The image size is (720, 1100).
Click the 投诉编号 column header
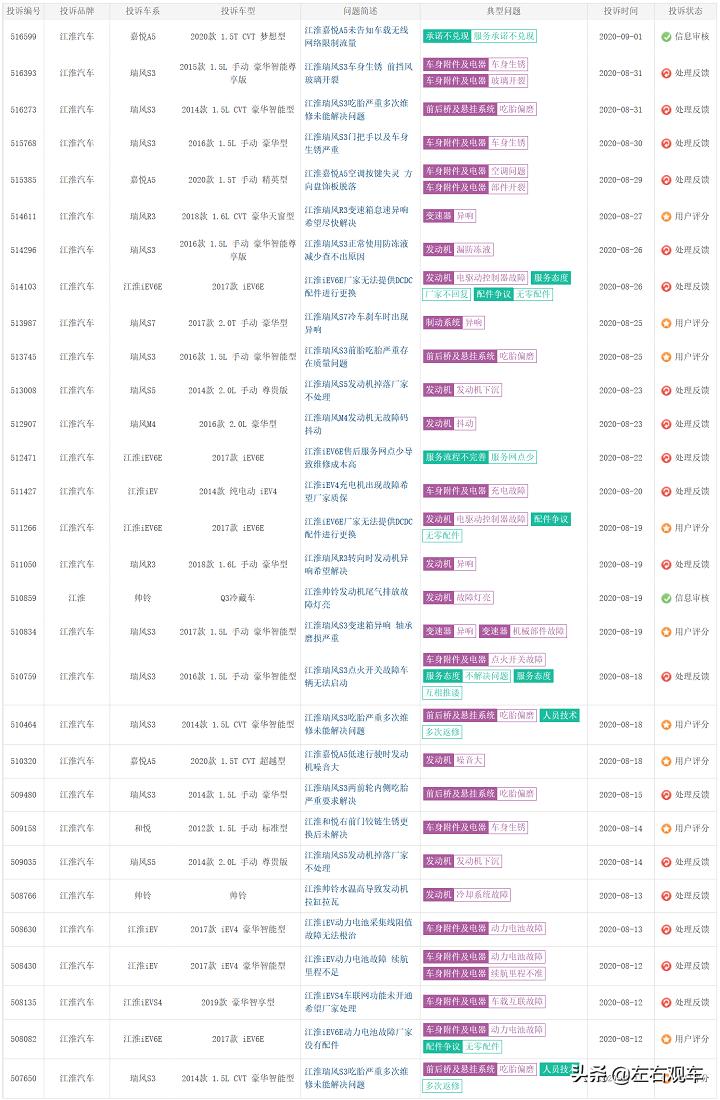[24, 11]
